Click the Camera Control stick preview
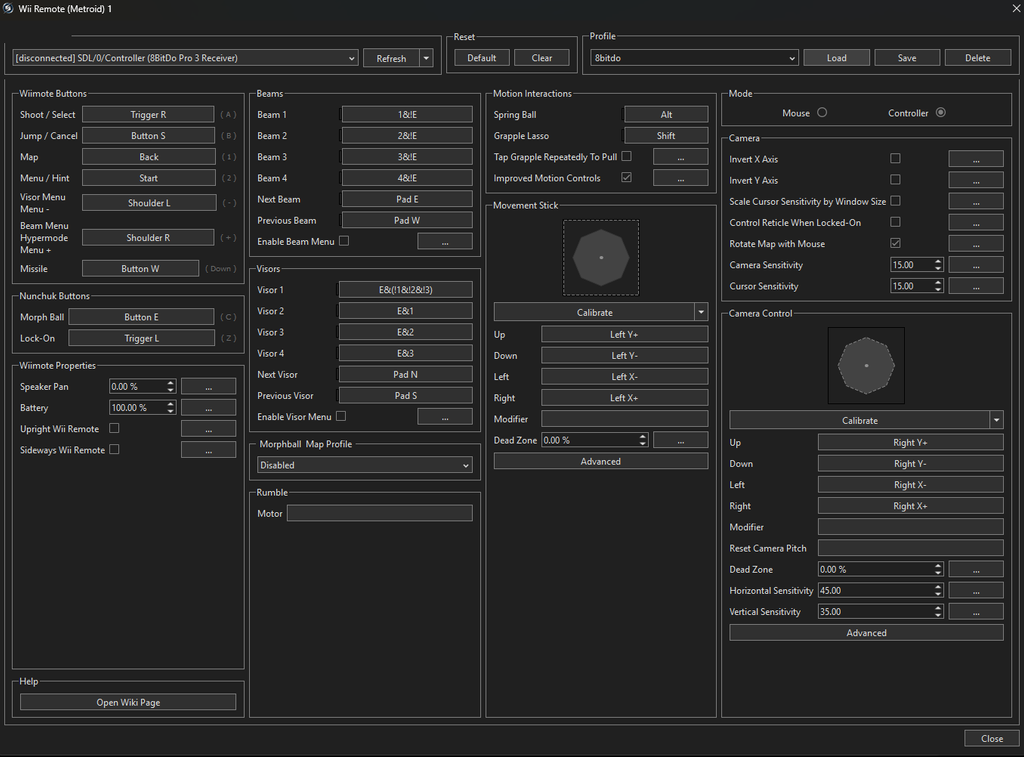This screenshot has height=757, width=1024. click(x=866, y=365)
